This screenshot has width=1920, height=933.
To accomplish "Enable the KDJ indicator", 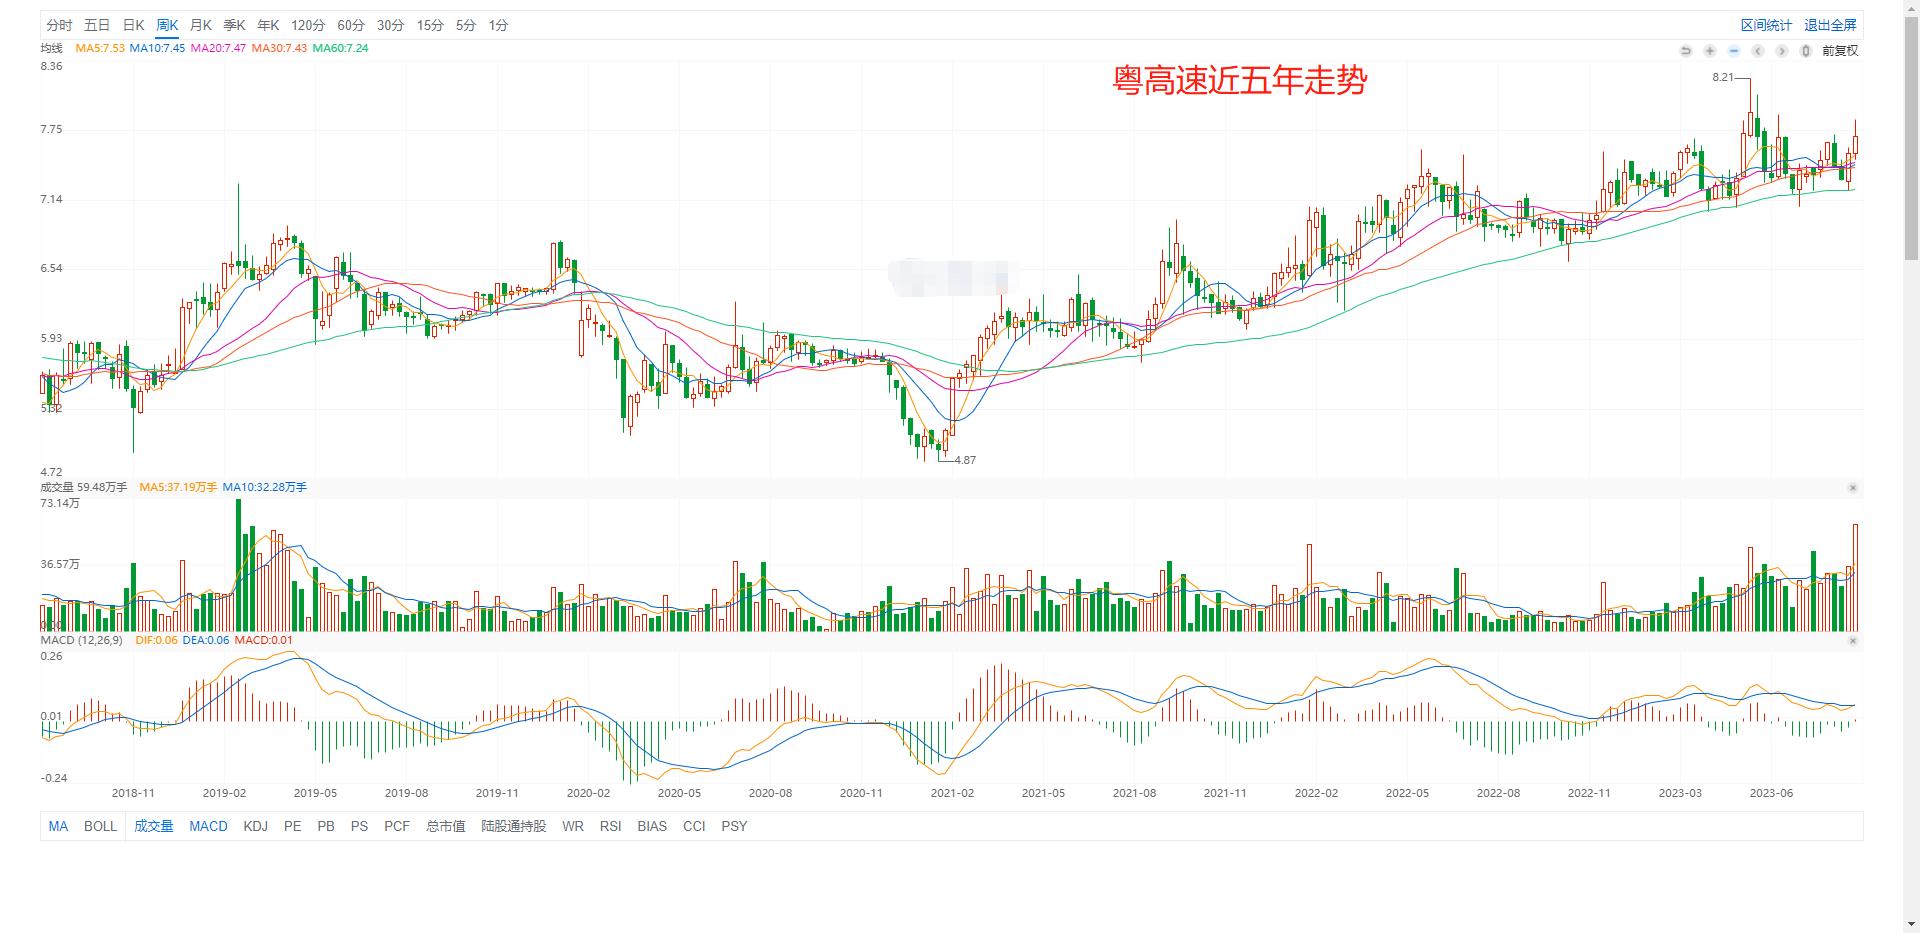I will tap(255, 826).
